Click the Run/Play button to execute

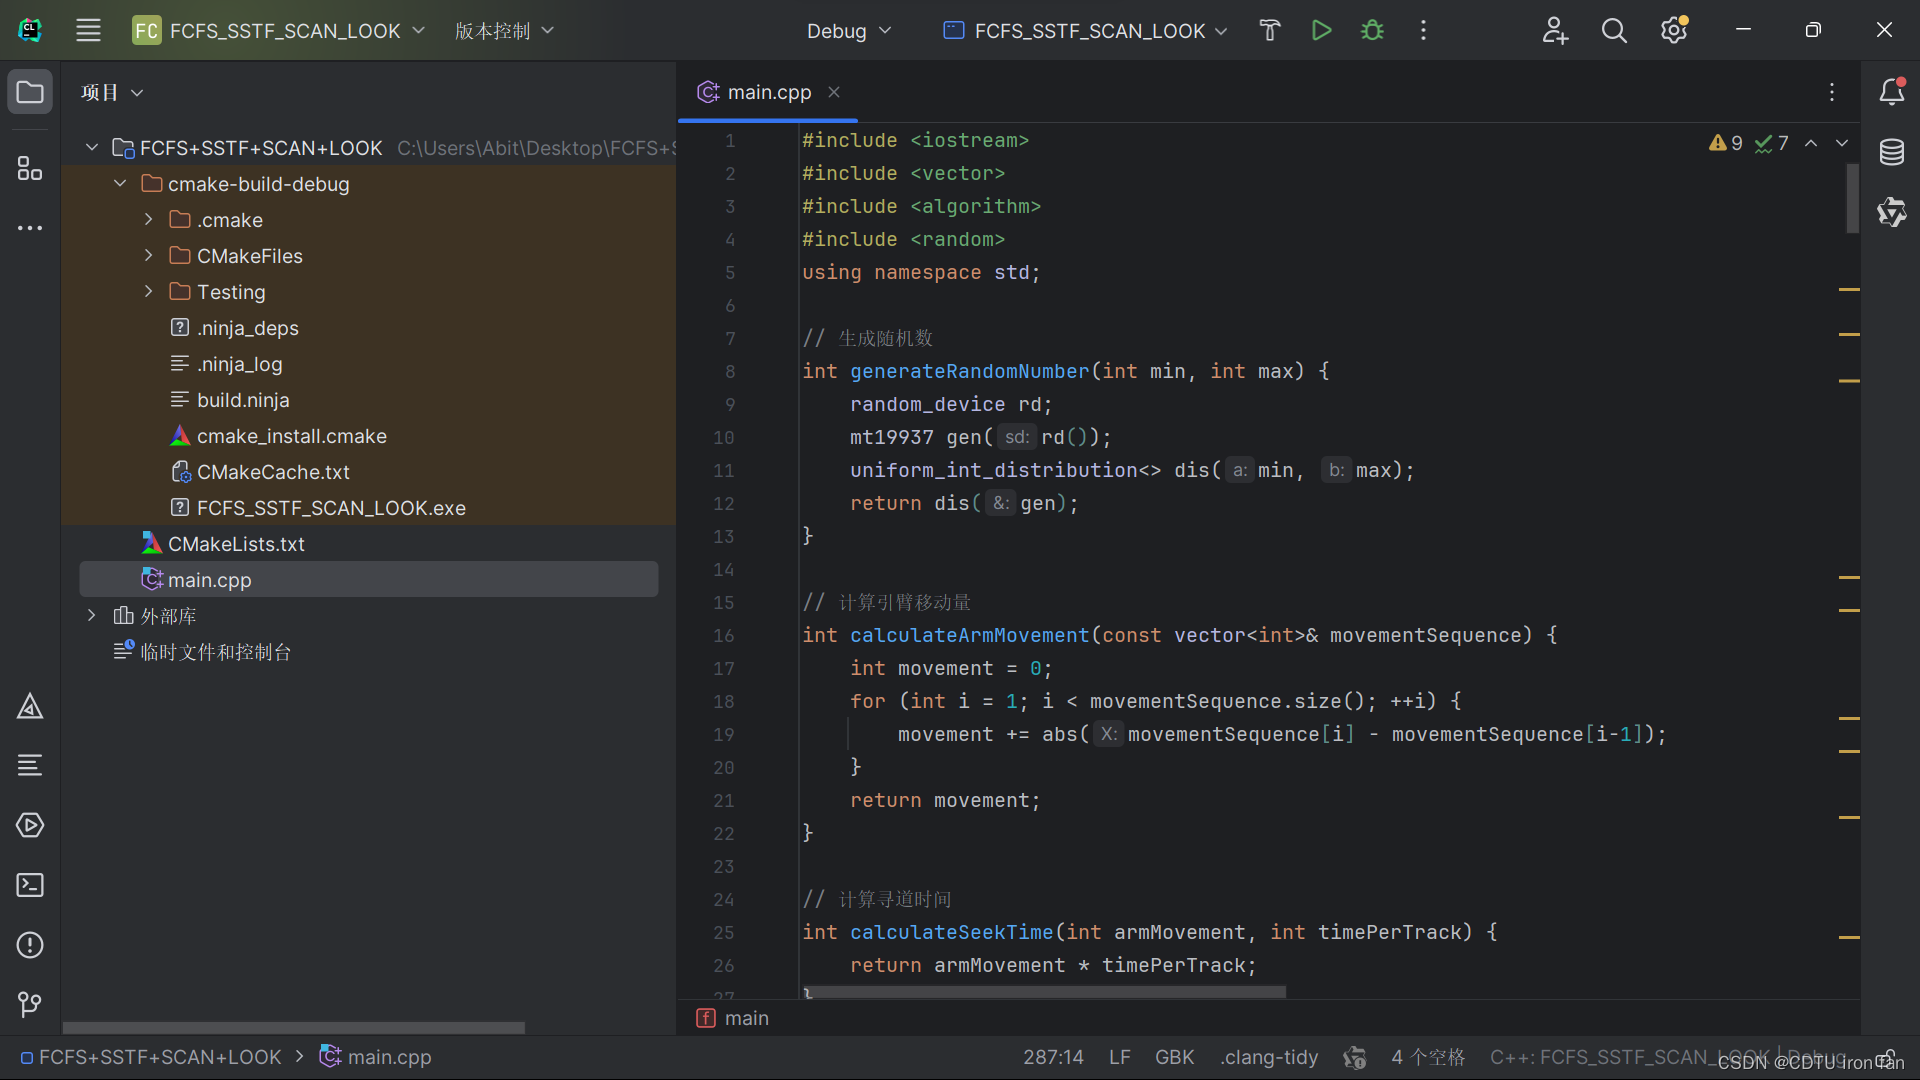(x=1323, y=29)
